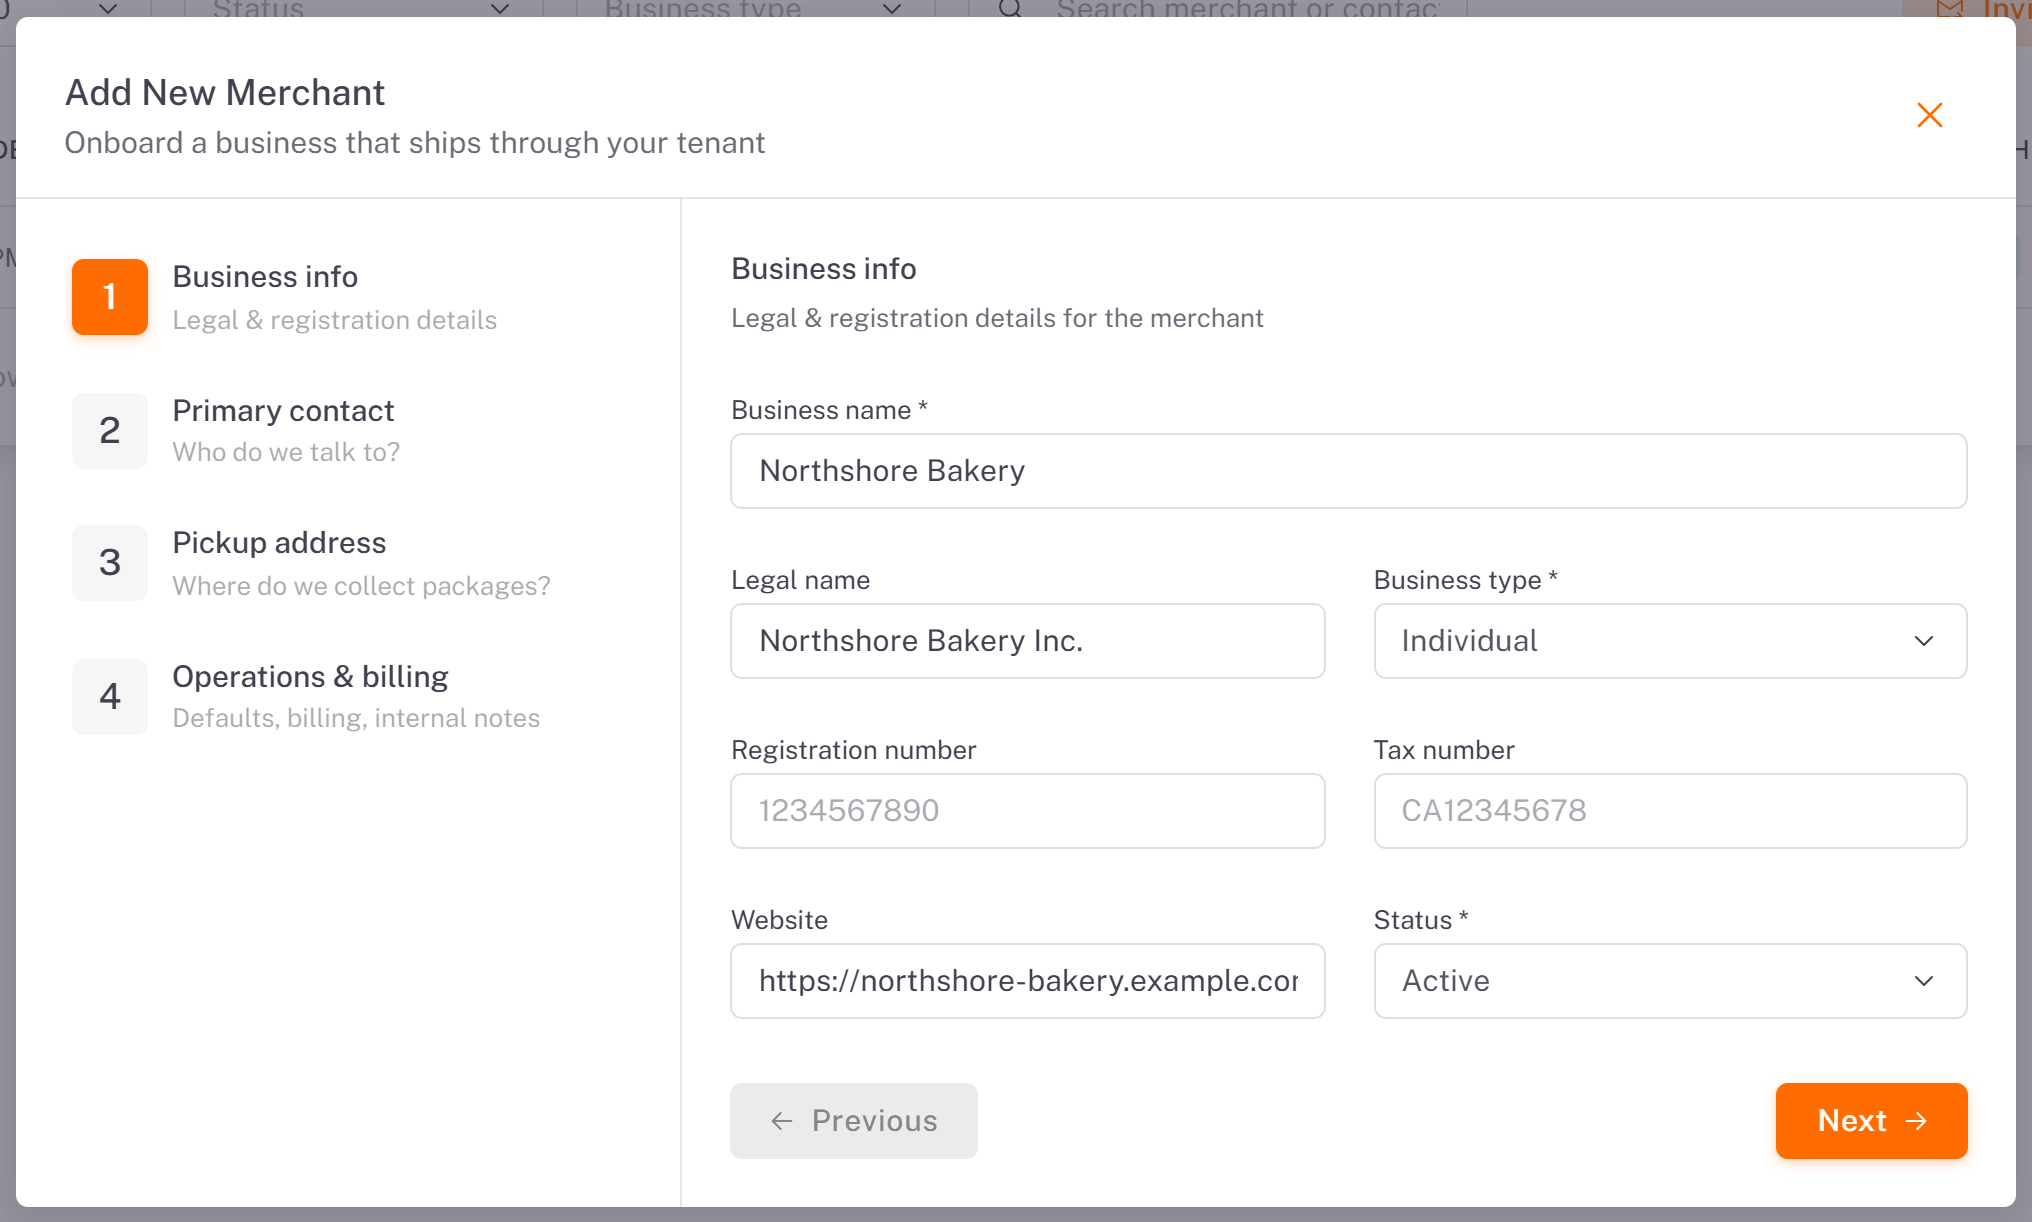The height and width of the screenshot is (1222, 2032).
Task: Click the Previous button
Action: (853, 1121)
